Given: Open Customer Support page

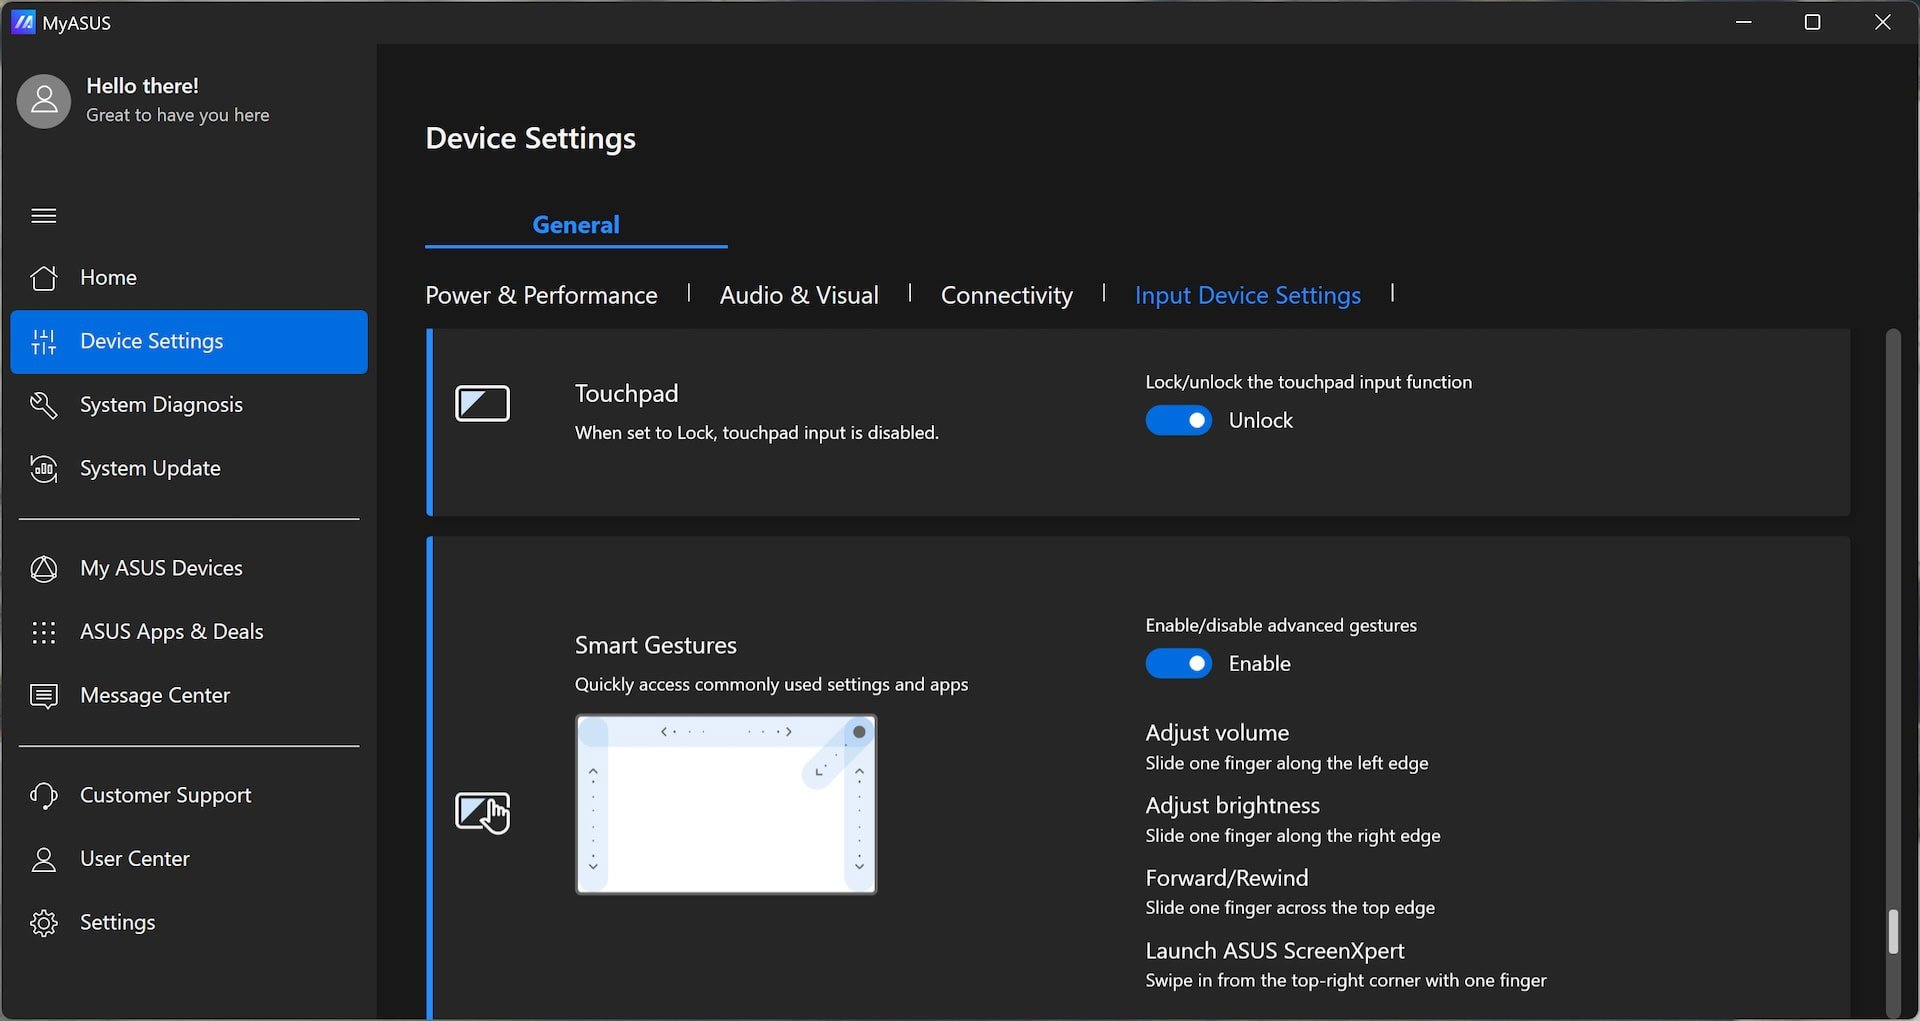Looking at the screenshot, I should tap(189, 795).
